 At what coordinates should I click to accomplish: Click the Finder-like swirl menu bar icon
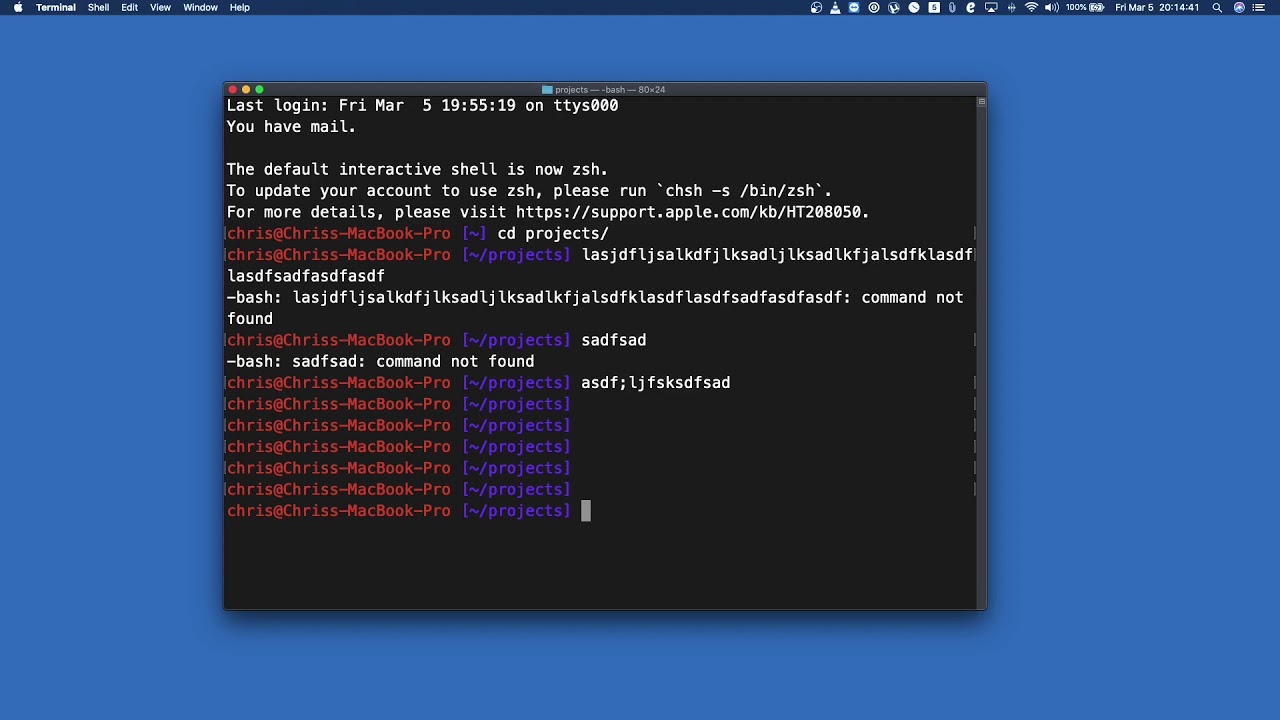(x=816, y=7)
